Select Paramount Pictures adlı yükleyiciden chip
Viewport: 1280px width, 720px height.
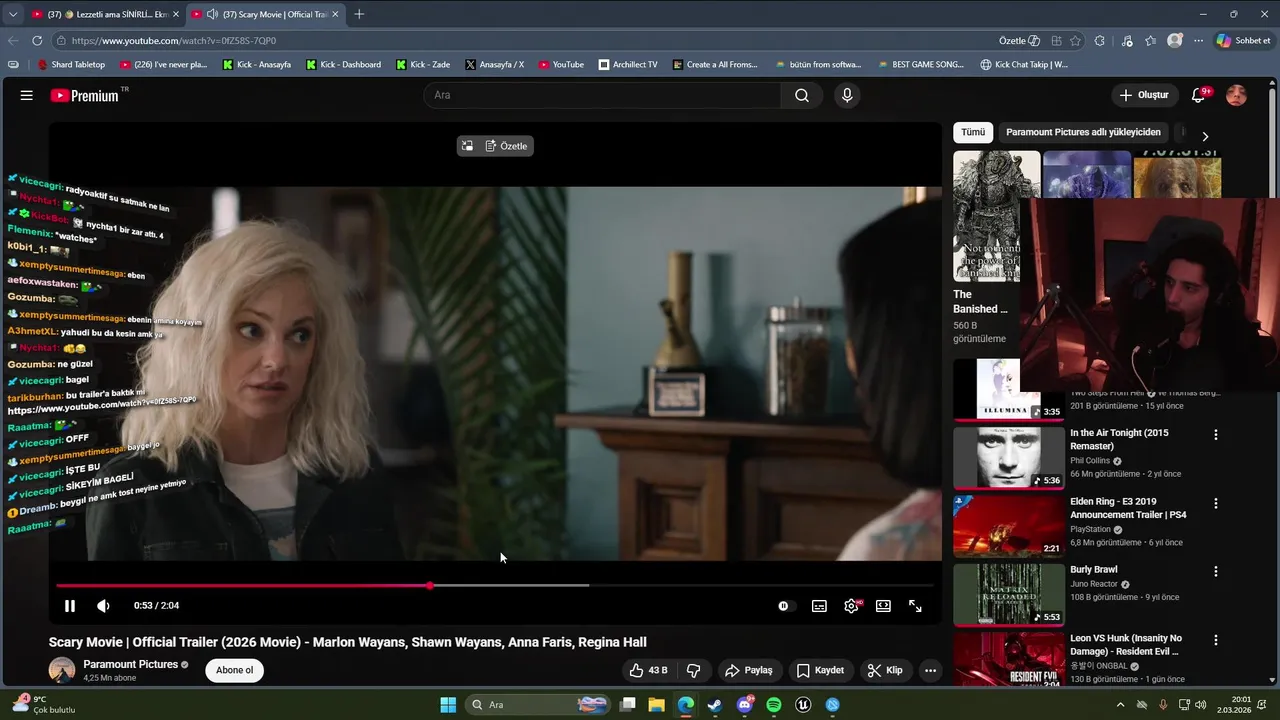1083,132
